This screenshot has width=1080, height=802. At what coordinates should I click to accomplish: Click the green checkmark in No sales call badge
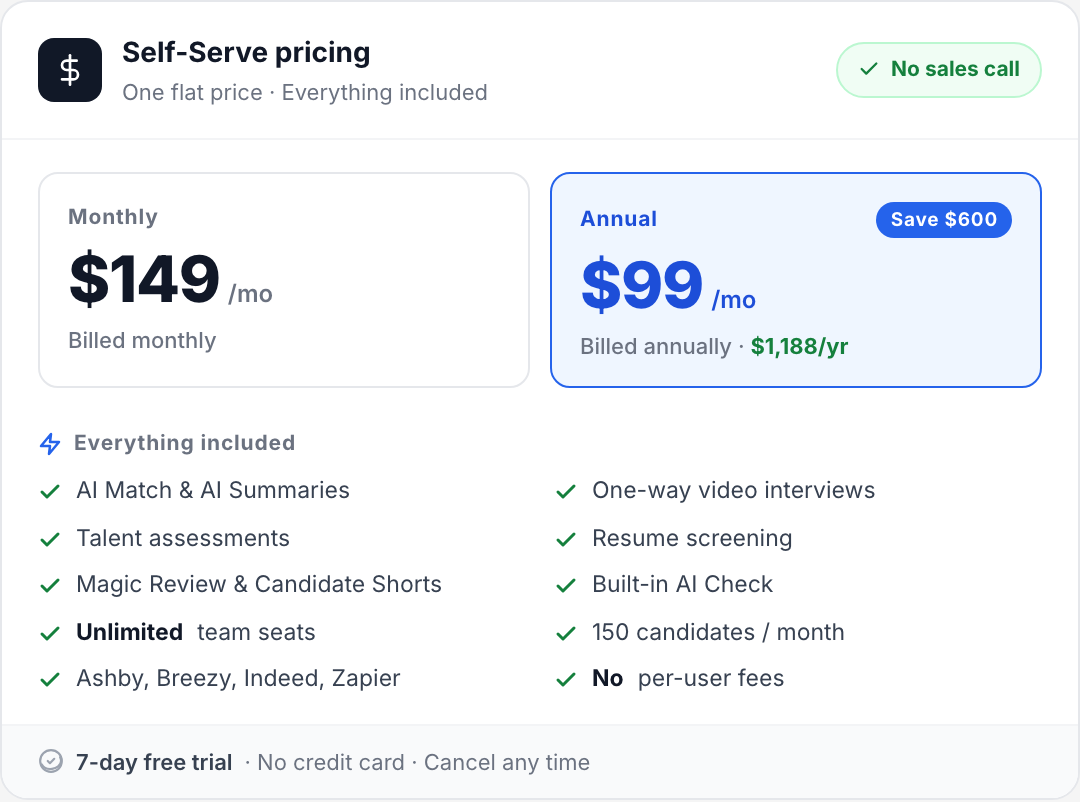[x=869, y=70]
